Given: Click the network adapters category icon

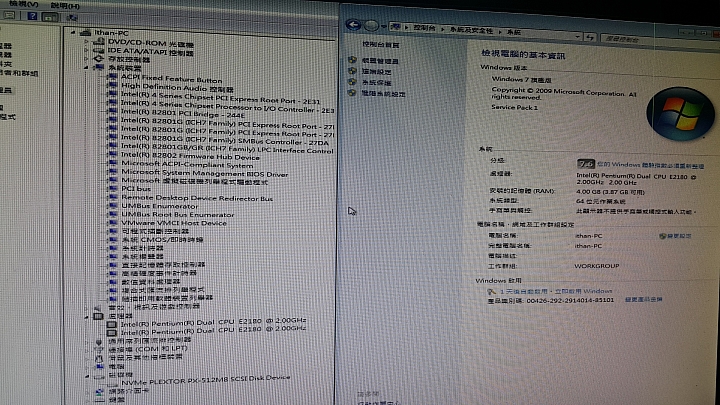Looking at the screenshot, I should tap(99, 392).
